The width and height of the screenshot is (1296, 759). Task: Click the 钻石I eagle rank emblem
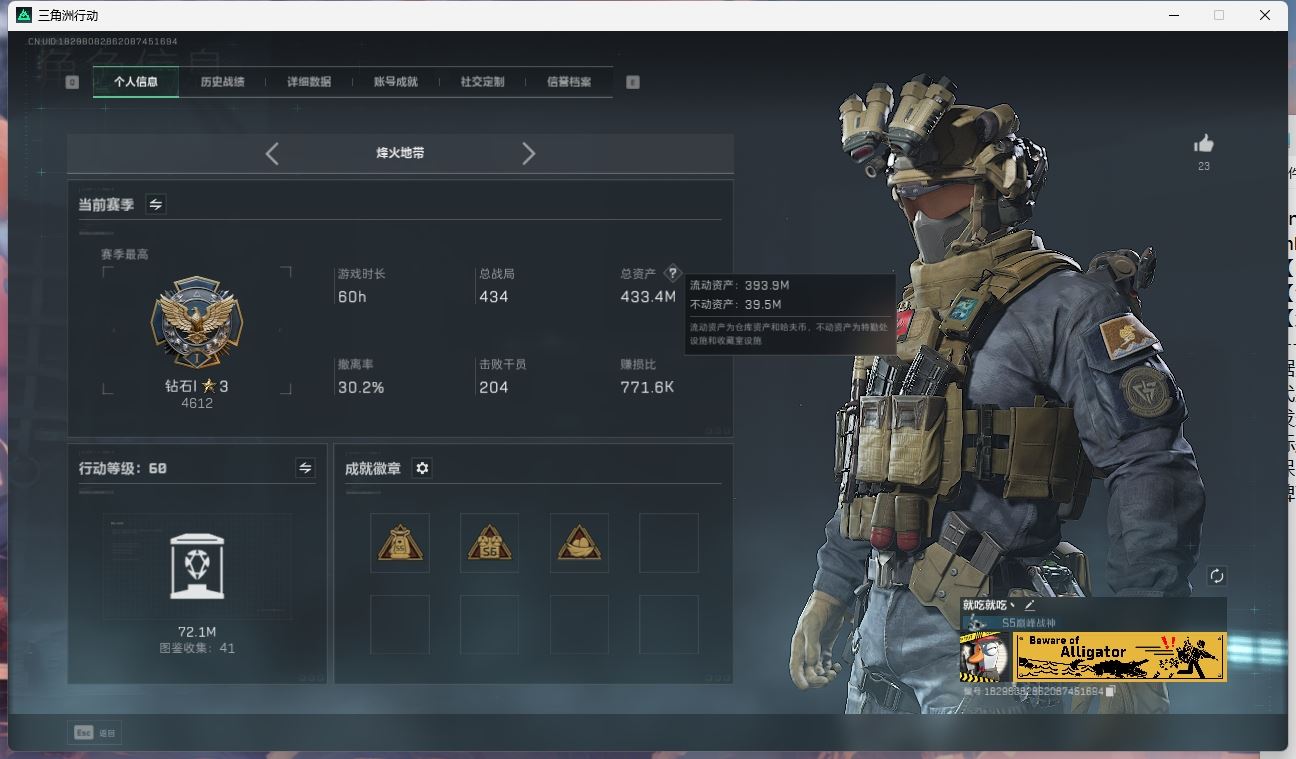pos(197,324)
